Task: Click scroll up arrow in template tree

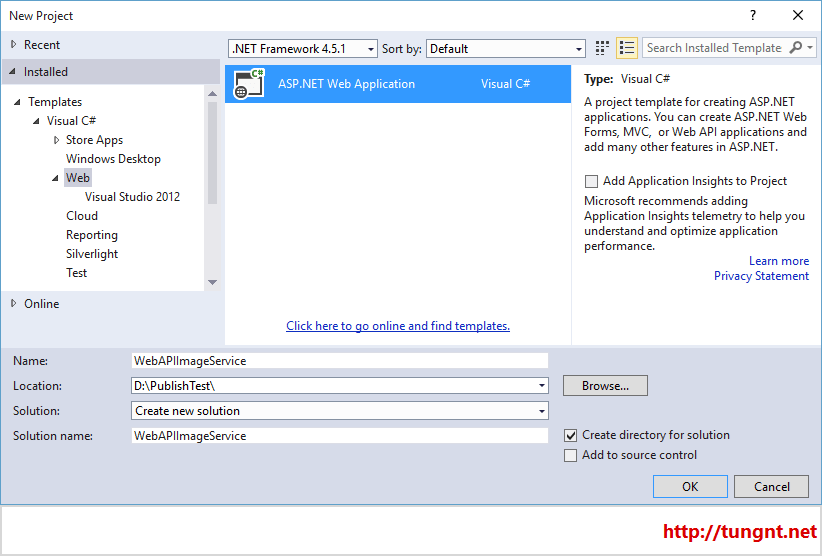Action: pyautogui.click(x=212, y=94)
